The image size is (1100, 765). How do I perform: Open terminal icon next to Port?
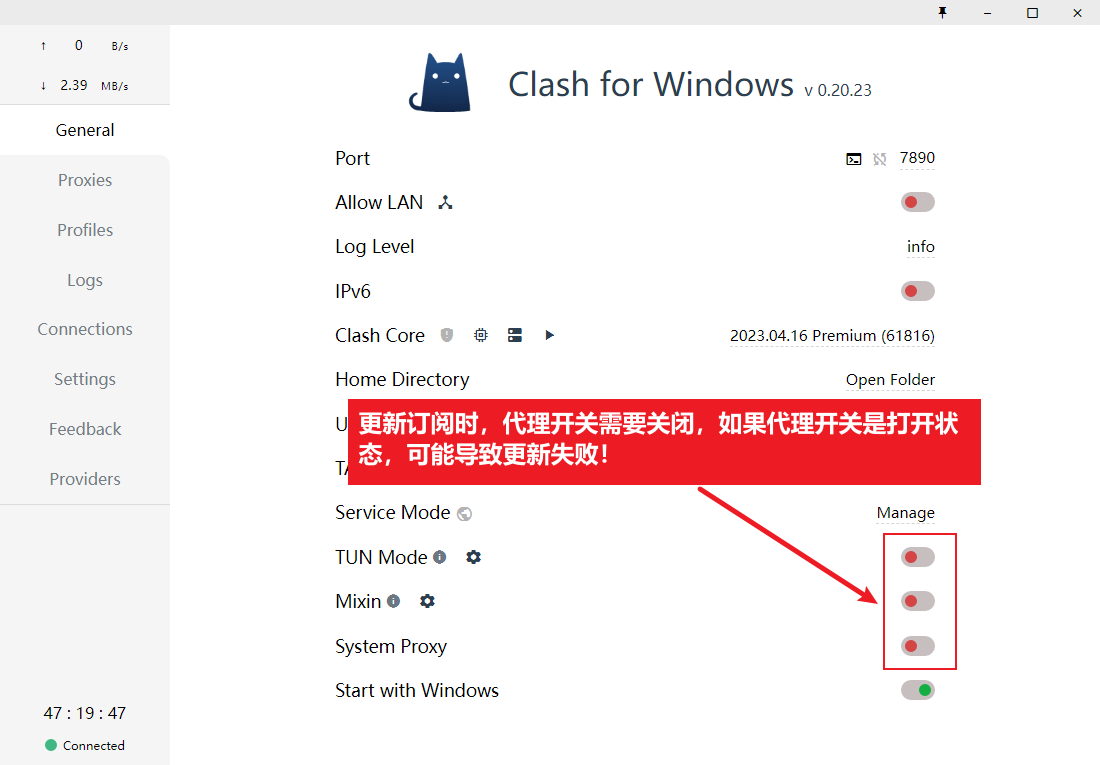[x=853, y=159]
